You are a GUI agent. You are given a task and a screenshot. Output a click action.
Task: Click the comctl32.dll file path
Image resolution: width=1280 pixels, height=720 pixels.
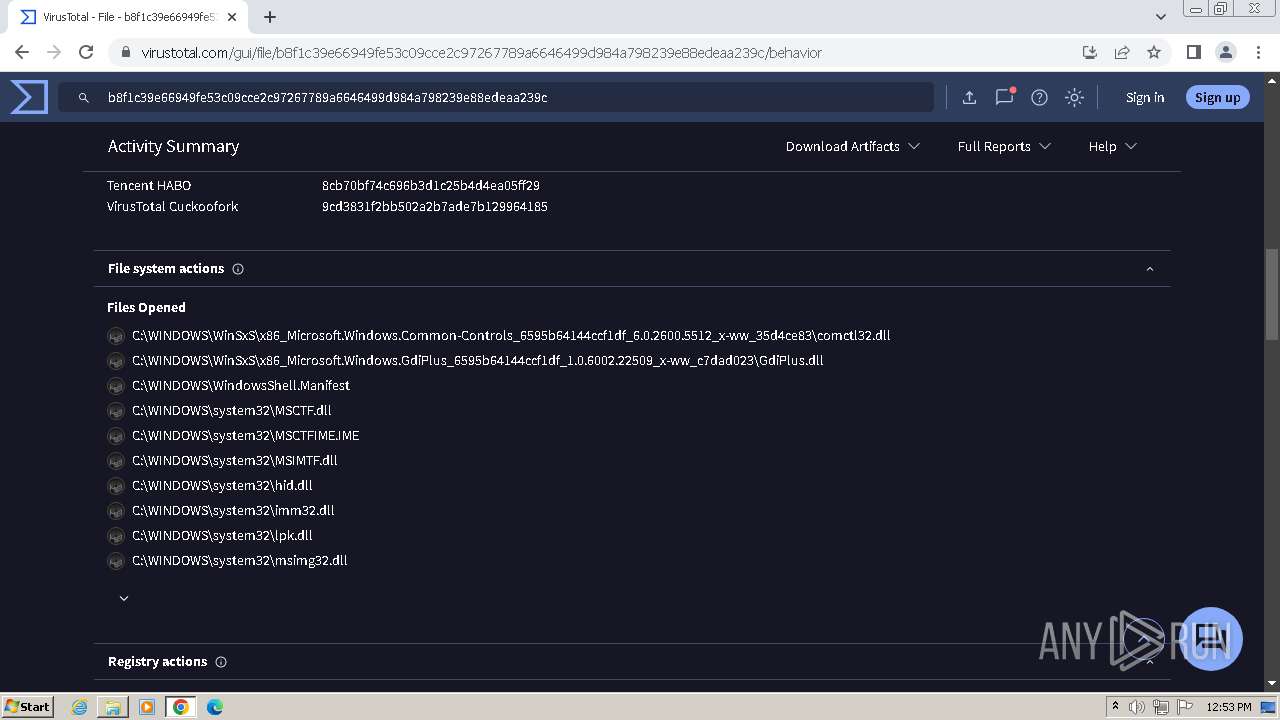(x=511, y=336)
